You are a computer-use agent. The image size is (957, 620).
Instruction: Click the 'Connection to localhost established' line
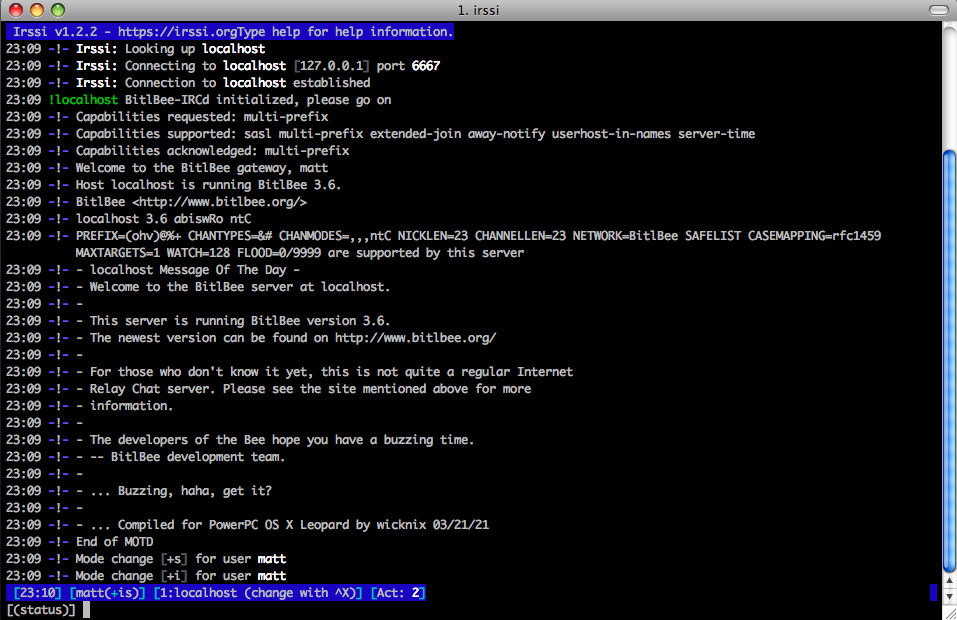(188, 82)
